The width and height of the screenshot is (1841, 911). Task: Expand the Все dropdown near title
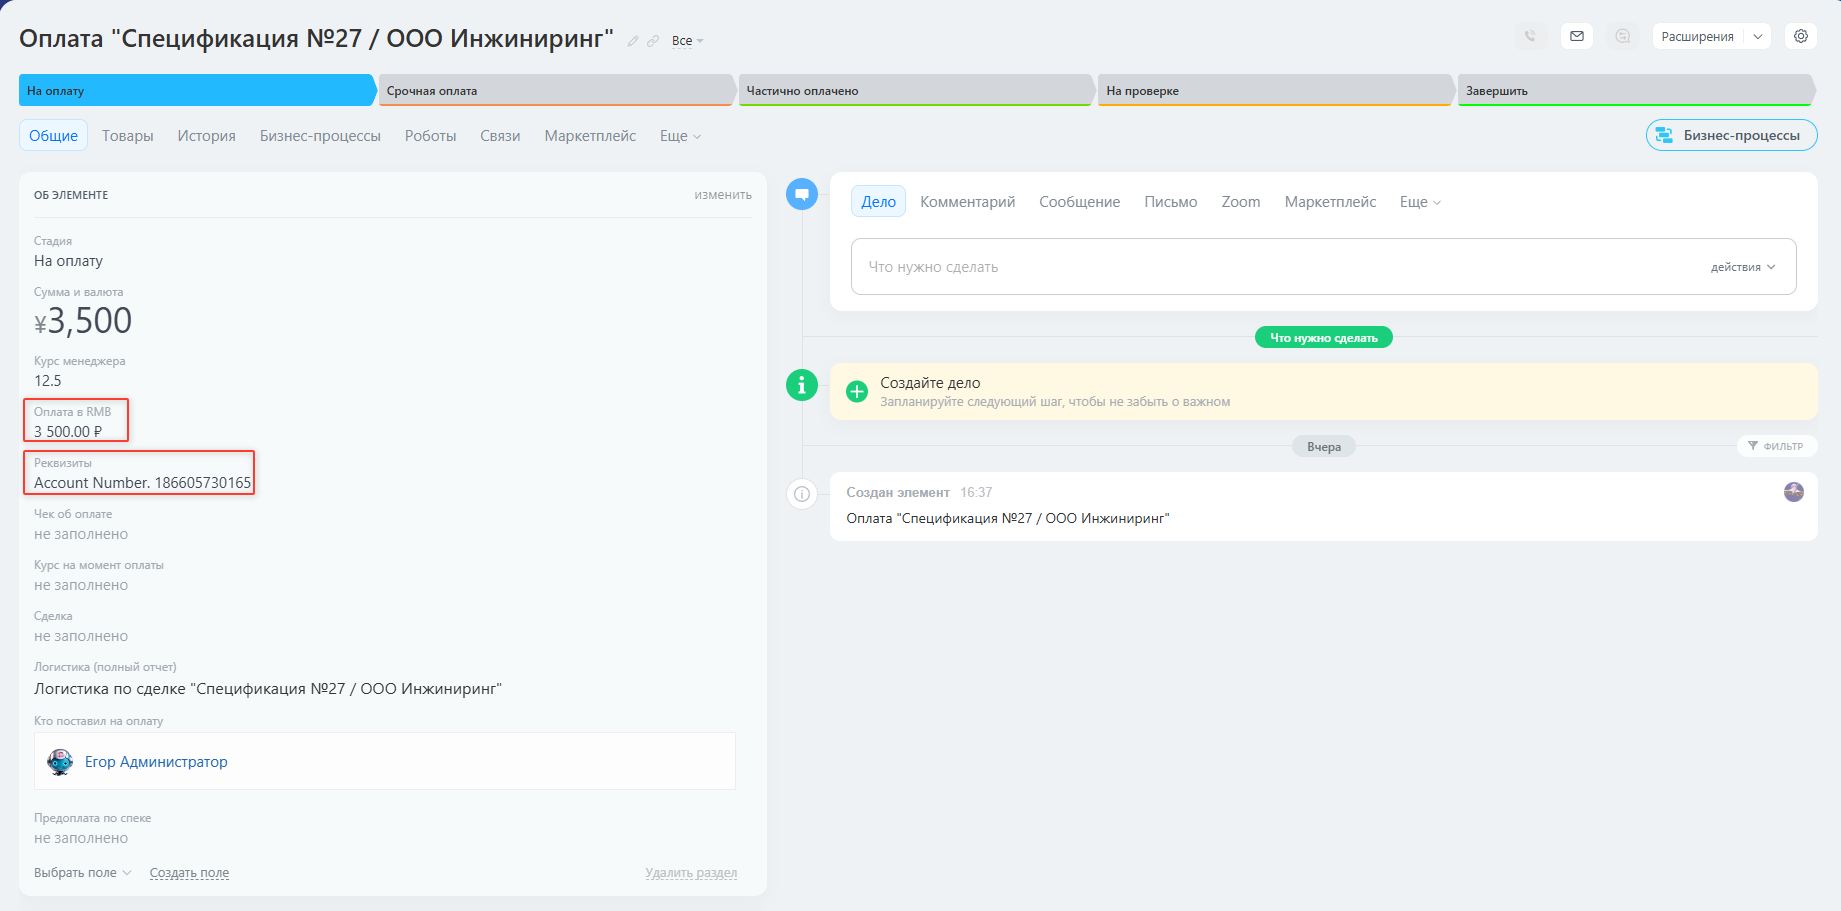687,41
